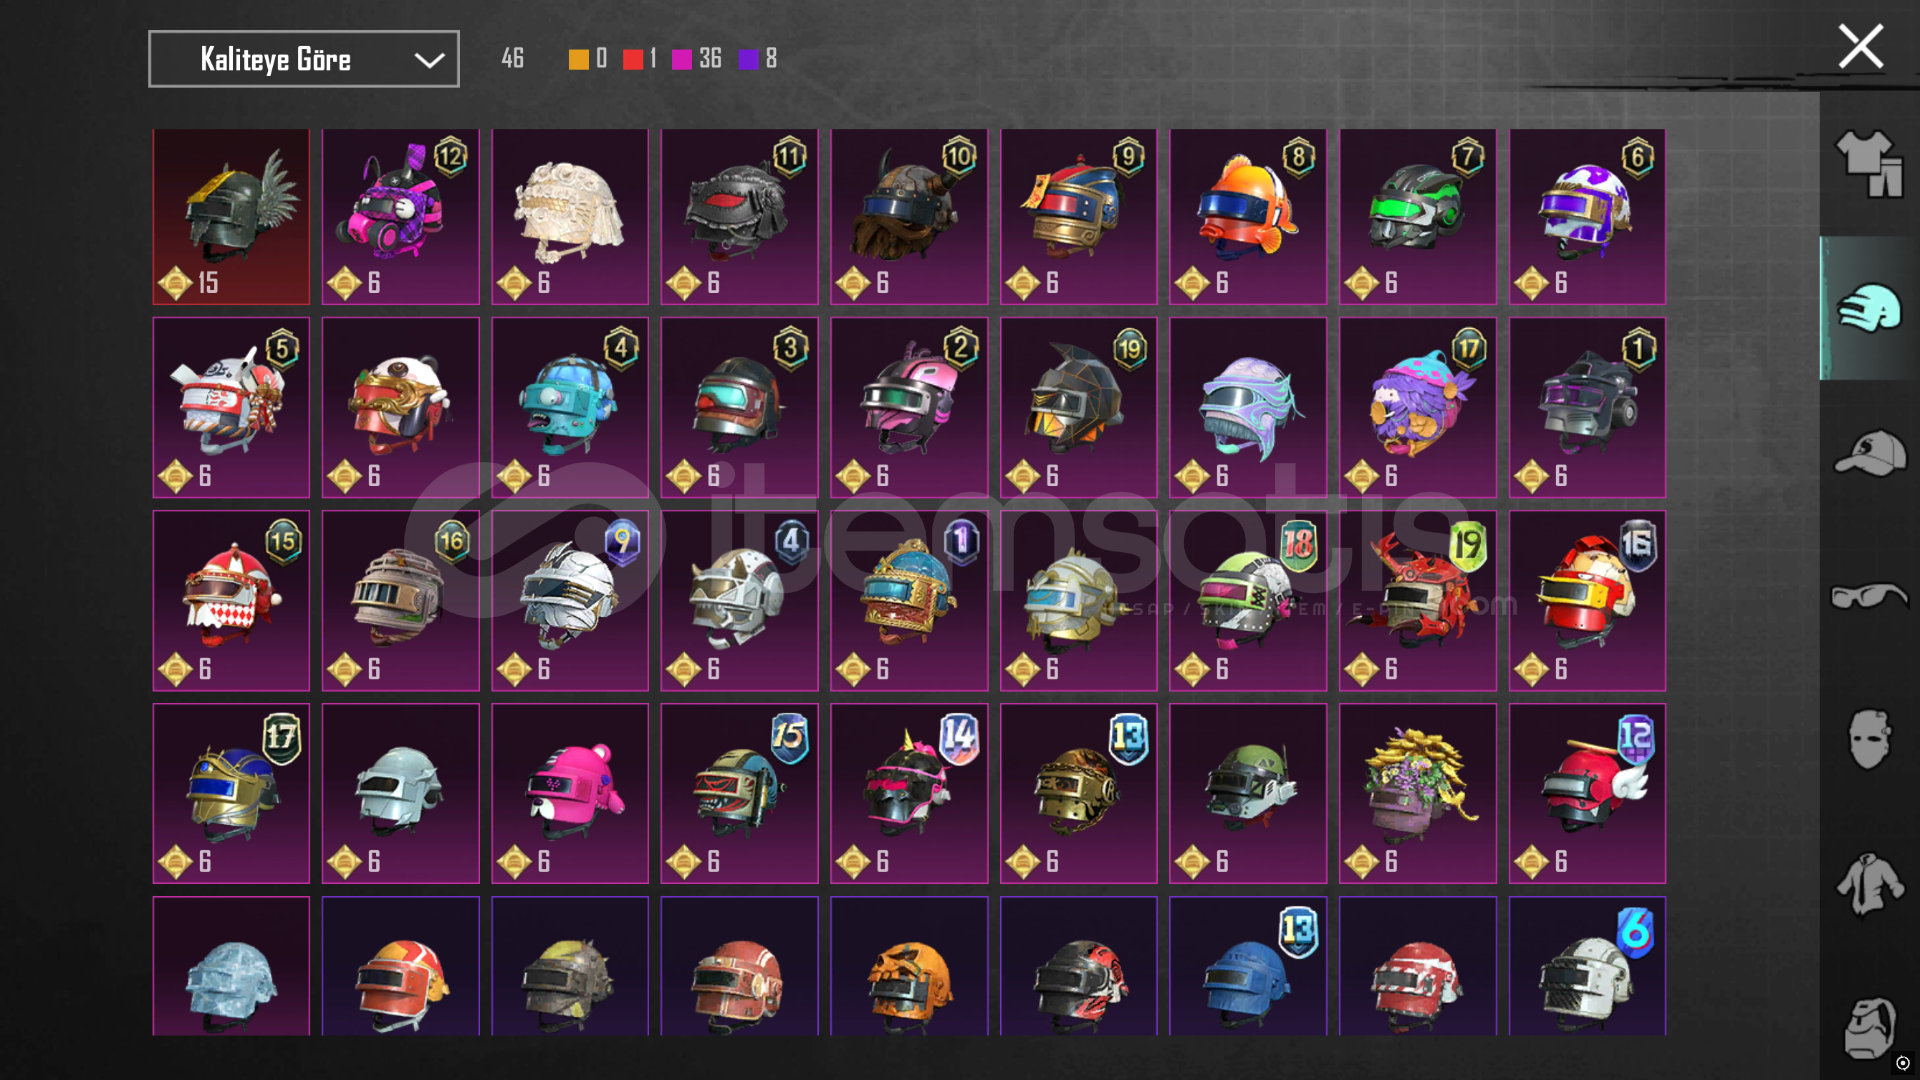The image size is (1920, 1080).
Task: Select the orange quality color filter
Action: pos(588,59)
